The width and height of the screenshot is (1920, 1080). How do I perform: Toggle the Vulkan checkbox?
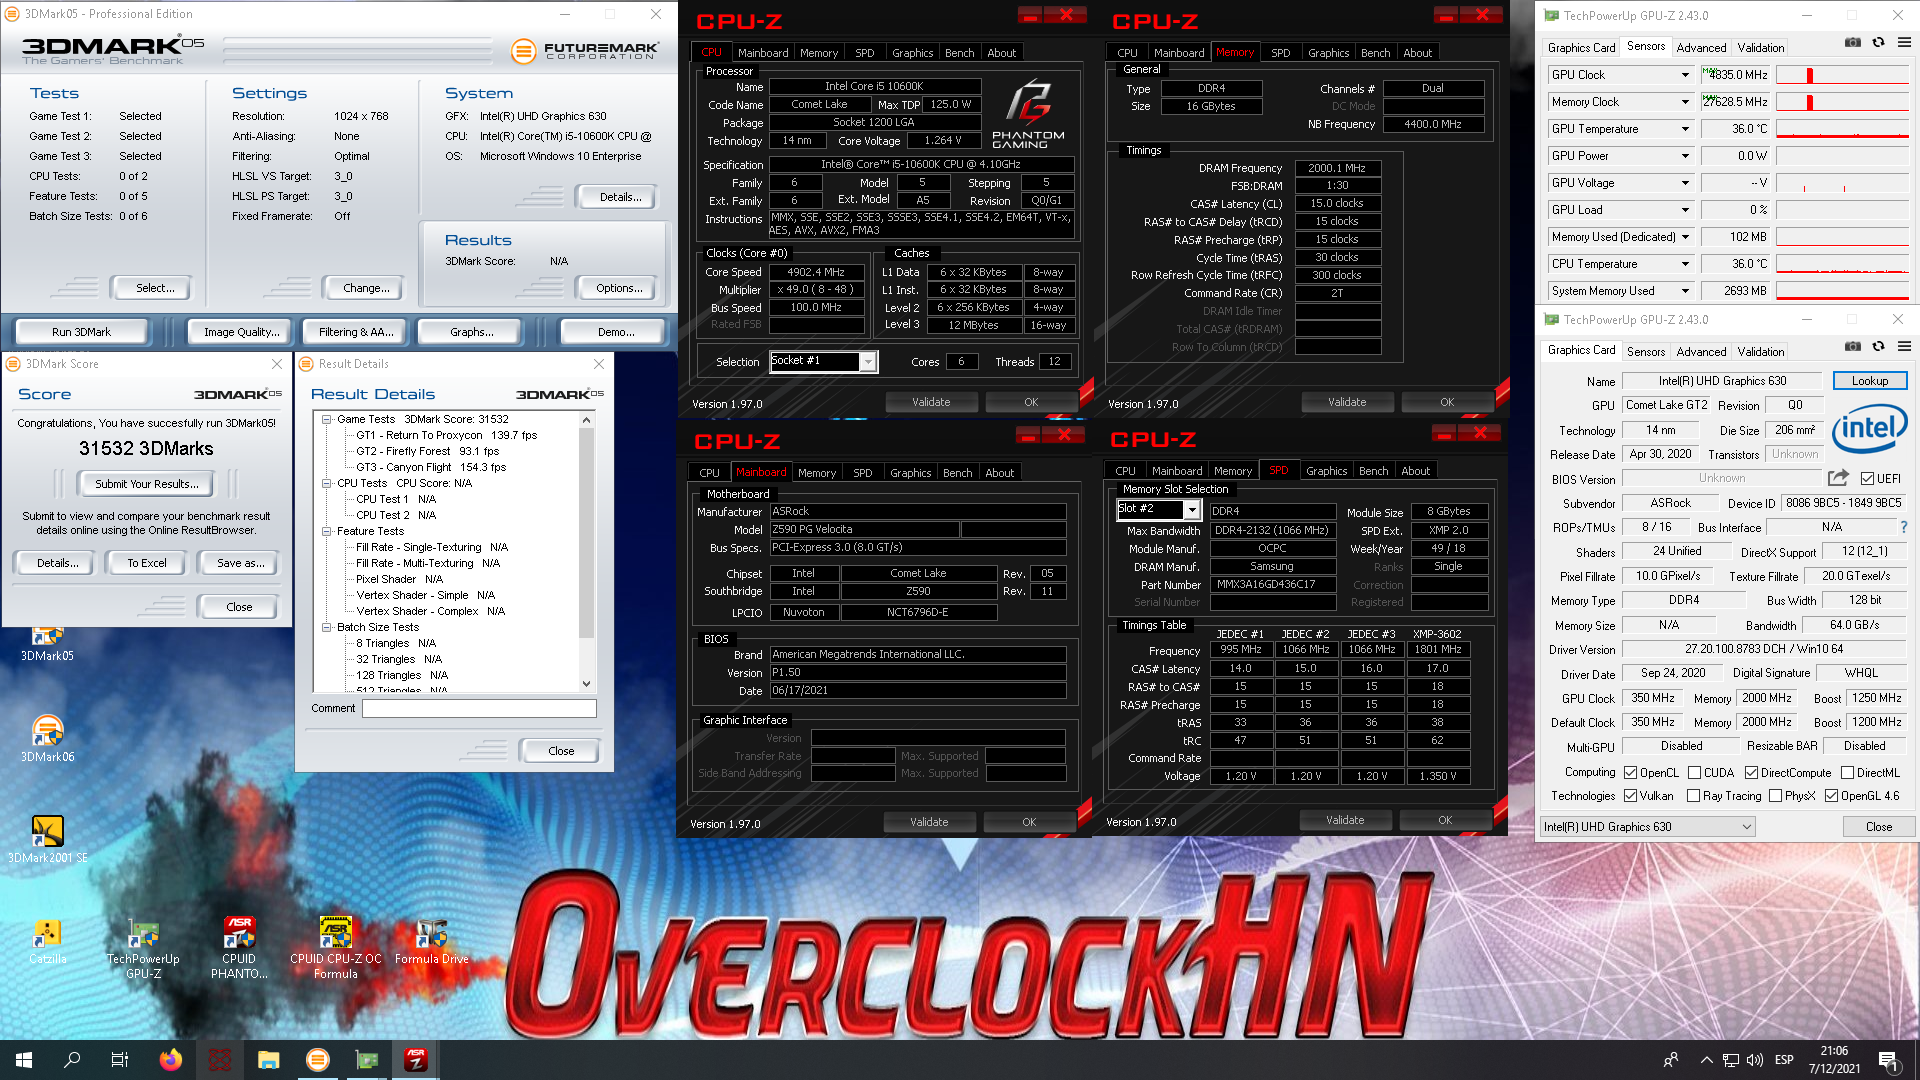pos(1631,796)
